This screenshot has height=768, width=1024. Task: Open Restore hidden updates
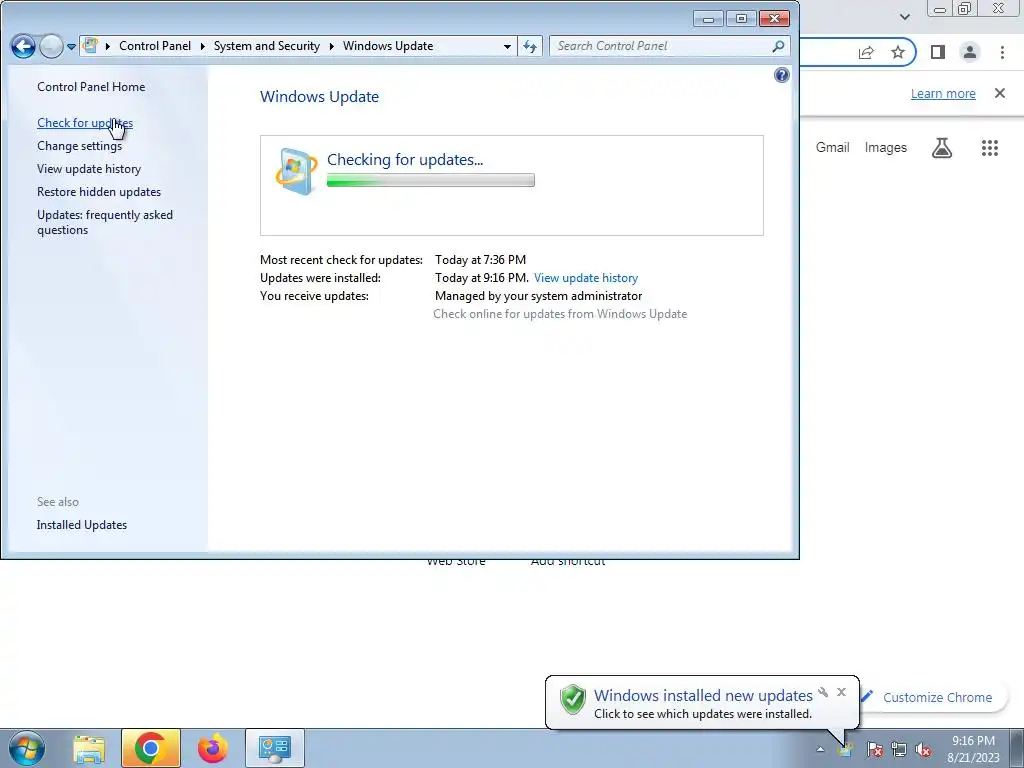(x=99, y=192)
